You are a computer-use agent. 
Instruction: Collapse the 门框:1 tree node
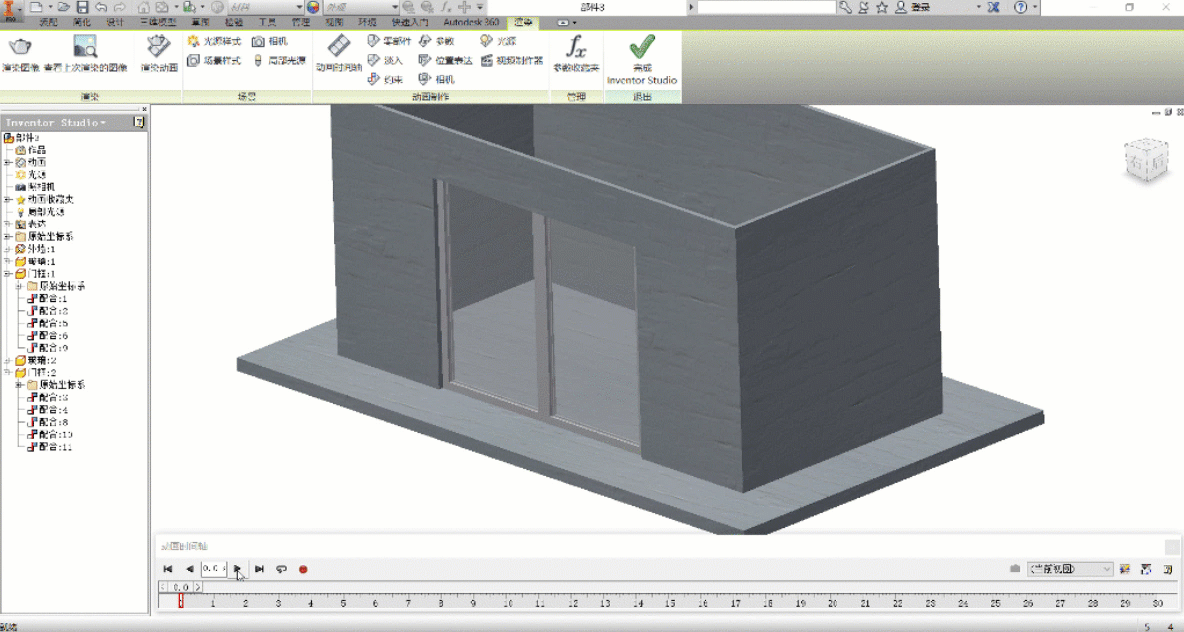[8, 274]
